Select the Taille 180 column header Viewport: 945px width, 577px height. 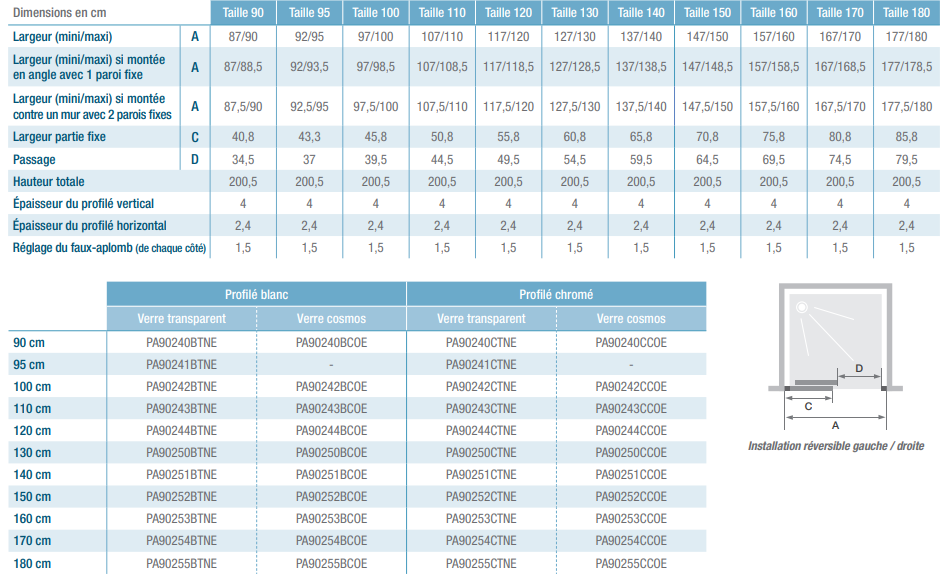pos(906,13)
